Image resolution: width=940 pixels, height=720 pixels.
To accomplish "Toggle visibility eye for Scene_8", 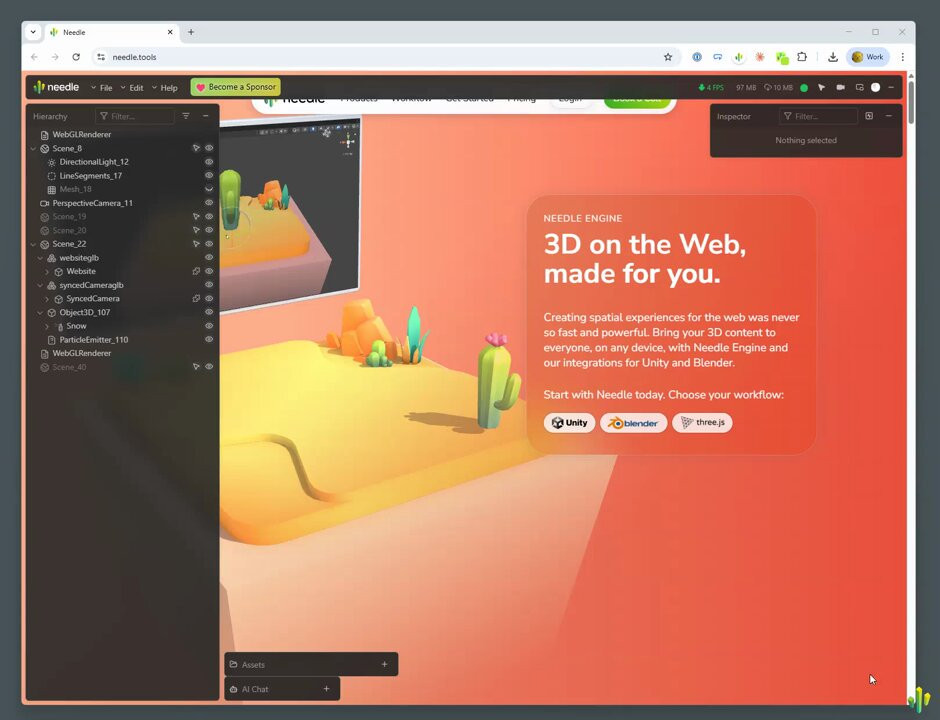I will click(209, 148).
